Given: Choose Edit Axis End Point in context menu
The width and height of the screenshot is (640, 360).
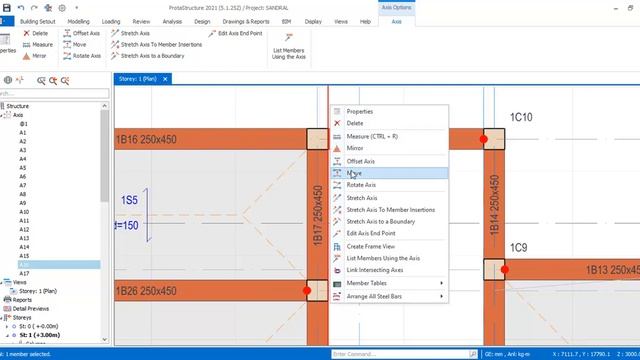Looking at the screenshot, I should point(389,233).
